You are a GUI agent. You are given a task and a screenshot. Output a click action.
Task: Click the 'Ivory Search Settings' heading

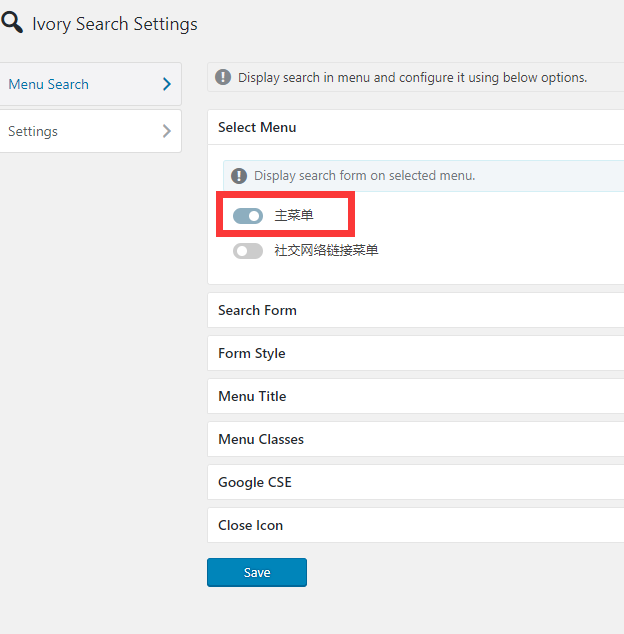coord(115,24)
